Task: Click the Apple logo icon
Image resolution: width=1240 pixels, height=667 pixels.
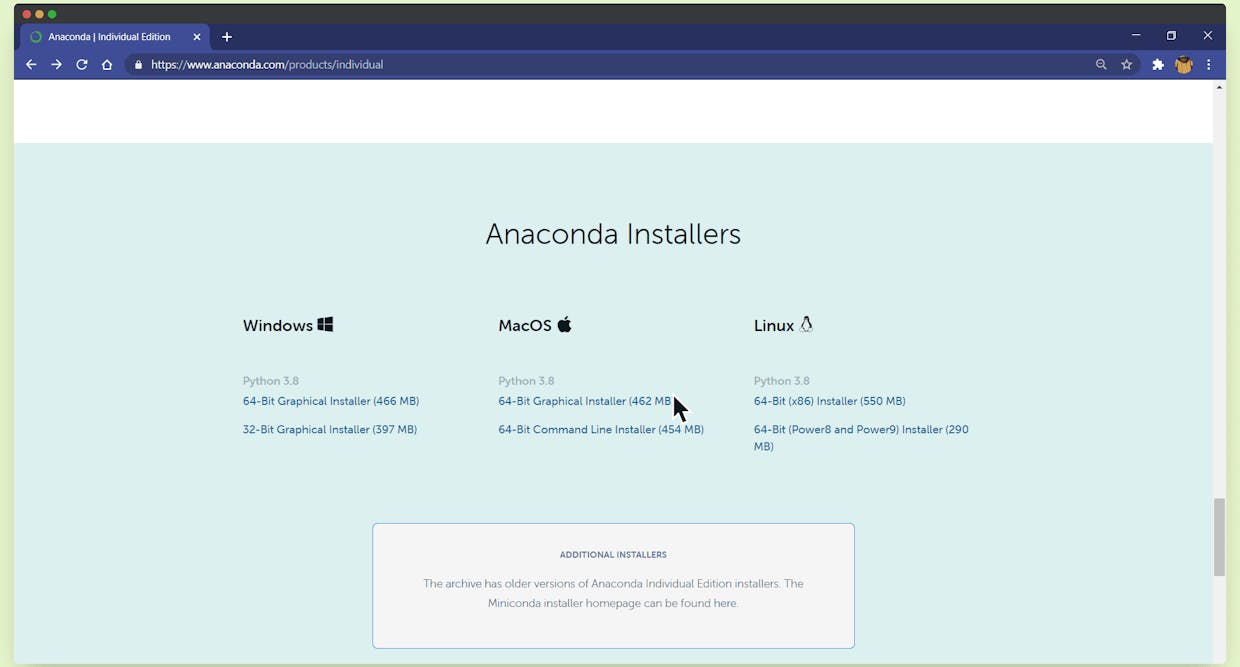Action: coord(564,324)
